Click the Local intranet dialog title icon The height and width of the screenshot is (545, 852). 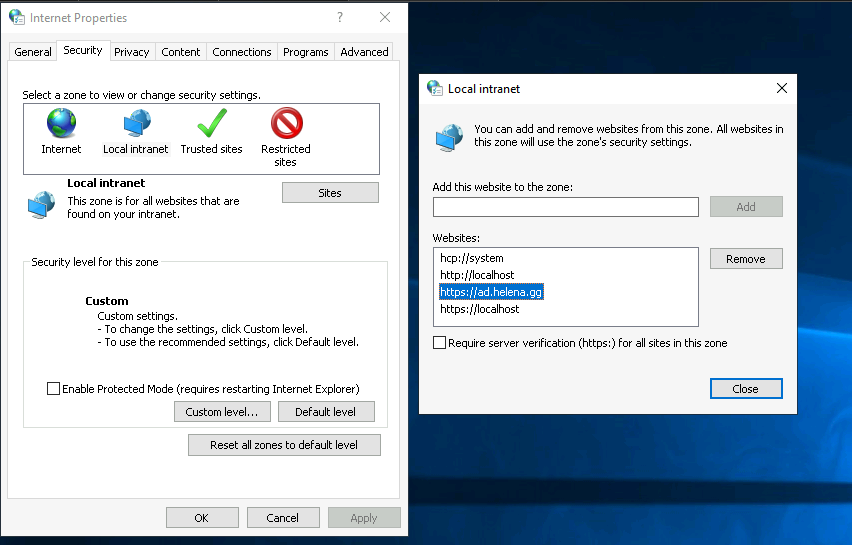point(435,88)
